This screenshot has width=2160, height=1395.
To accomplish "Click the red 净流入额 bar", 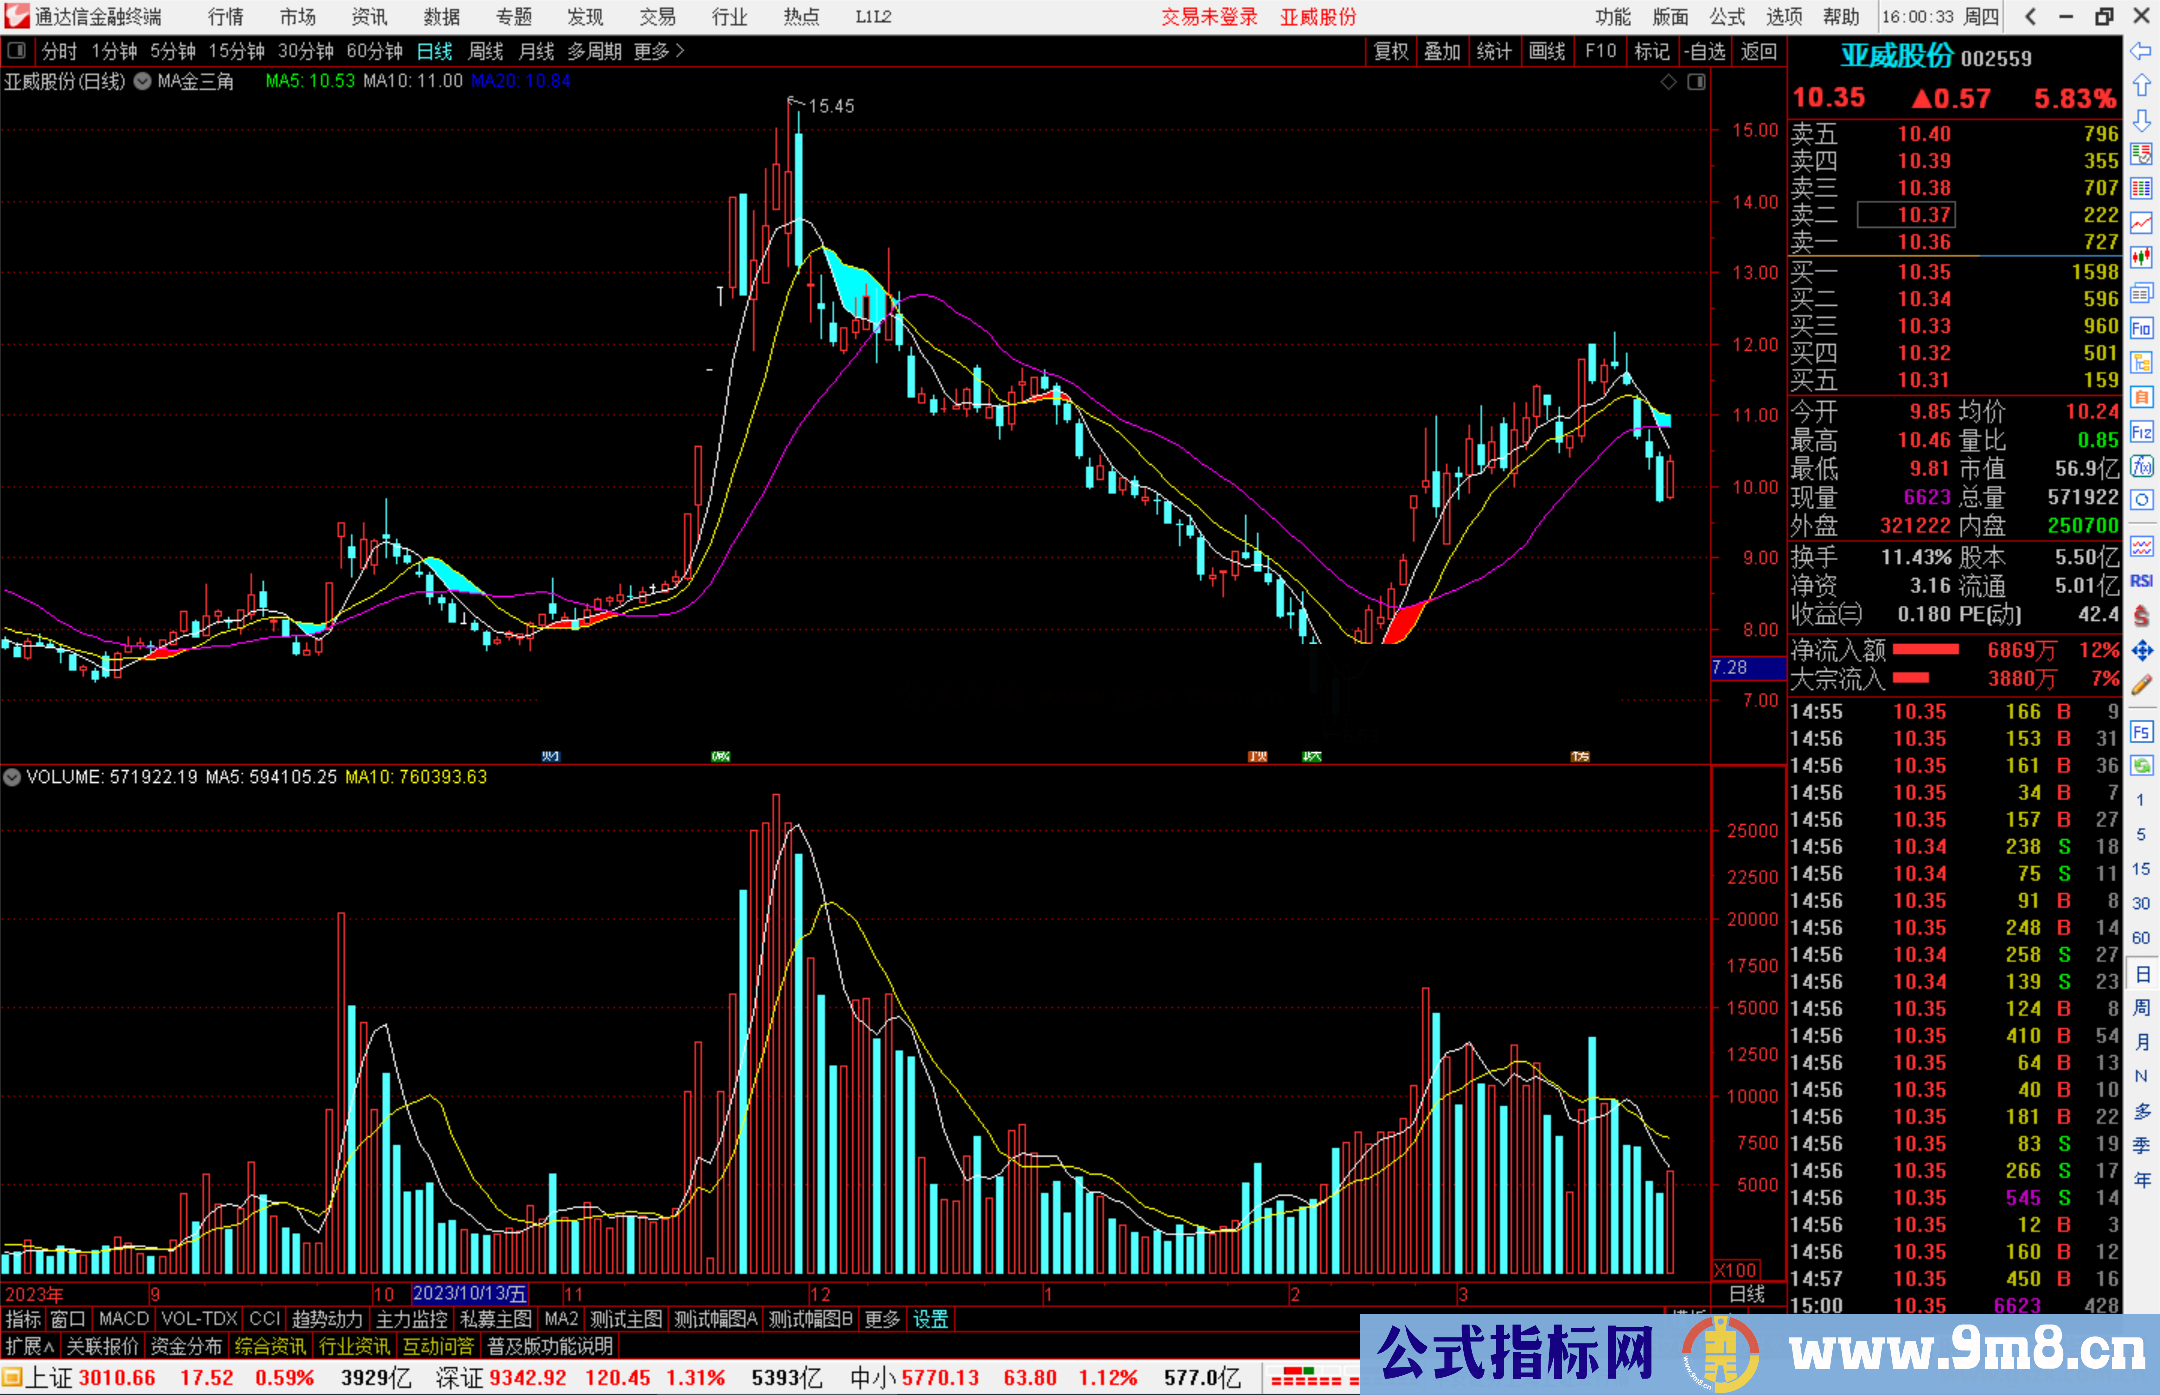I will [1925, 650].
